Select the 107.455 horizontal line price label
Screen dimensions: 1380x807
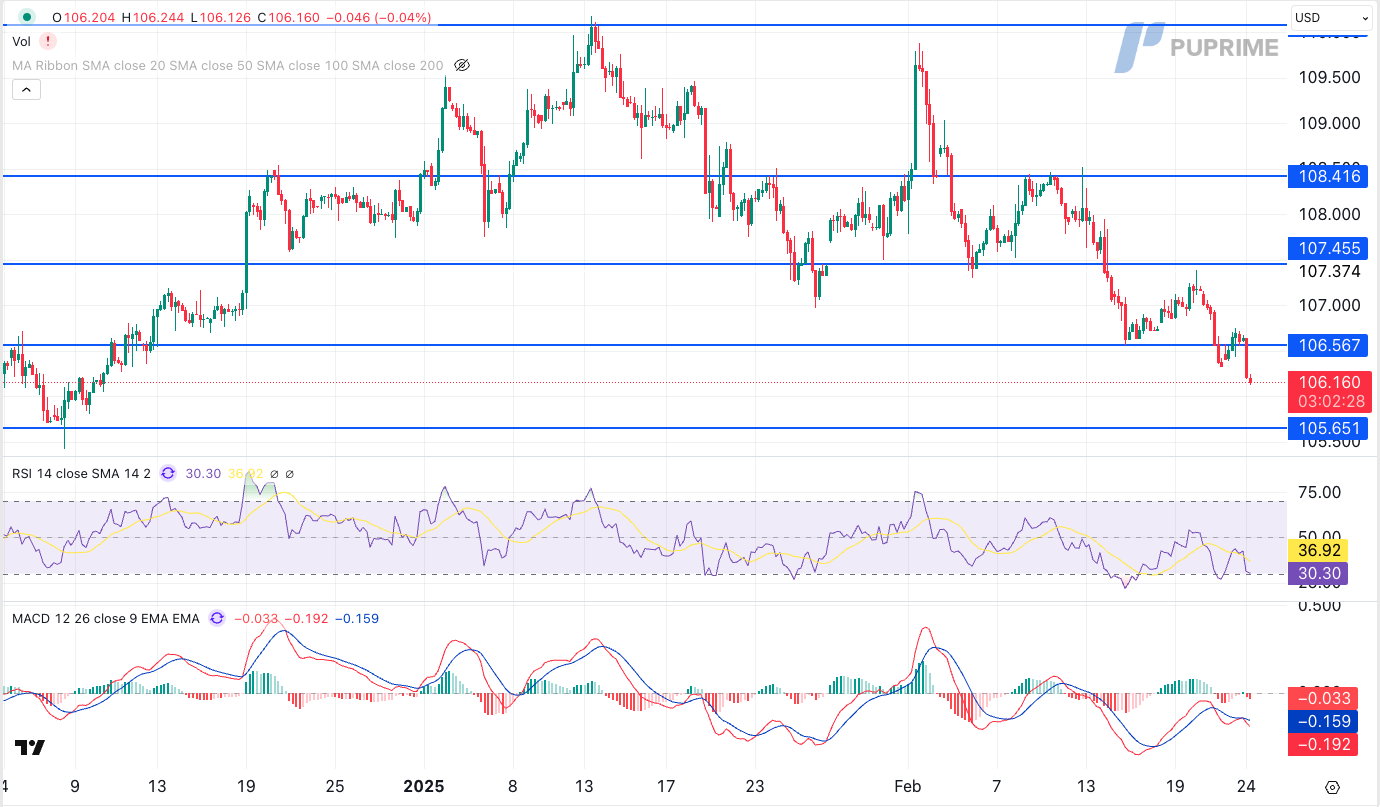click(x=1330, y=248)
